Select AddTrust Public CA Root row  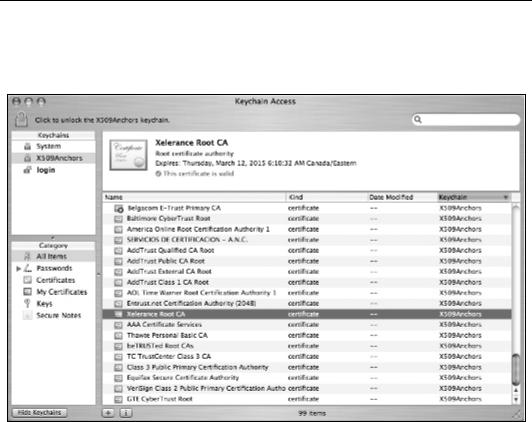307,261
